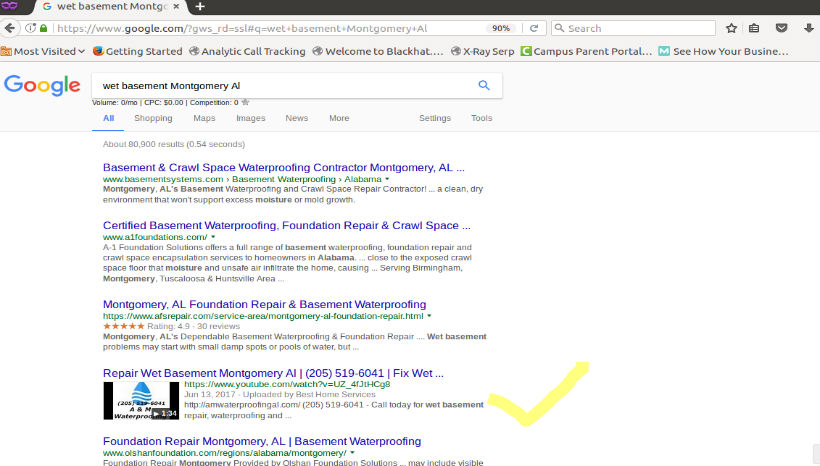Viewport: 820px width, 466px height.
Task: Open the search Tools menu
Action: [481, 118]
